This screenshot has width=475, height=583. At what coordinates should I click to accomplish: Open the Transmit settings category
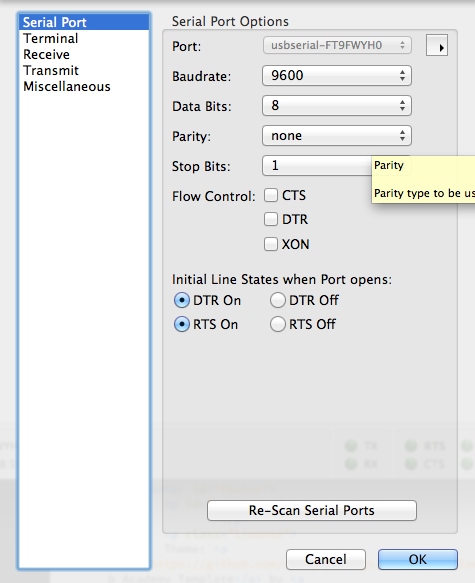(x=84, y=70)
